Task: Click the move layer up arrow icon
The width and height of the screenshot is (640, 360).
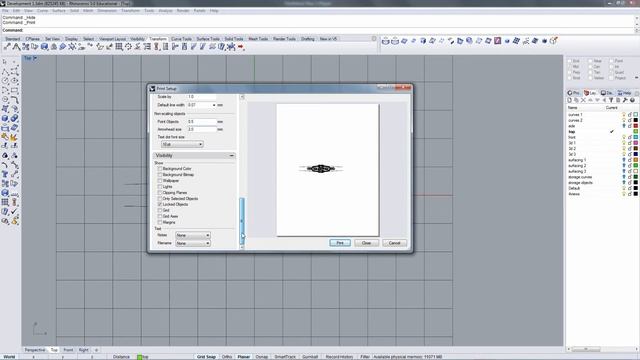Action: [590, 100]
